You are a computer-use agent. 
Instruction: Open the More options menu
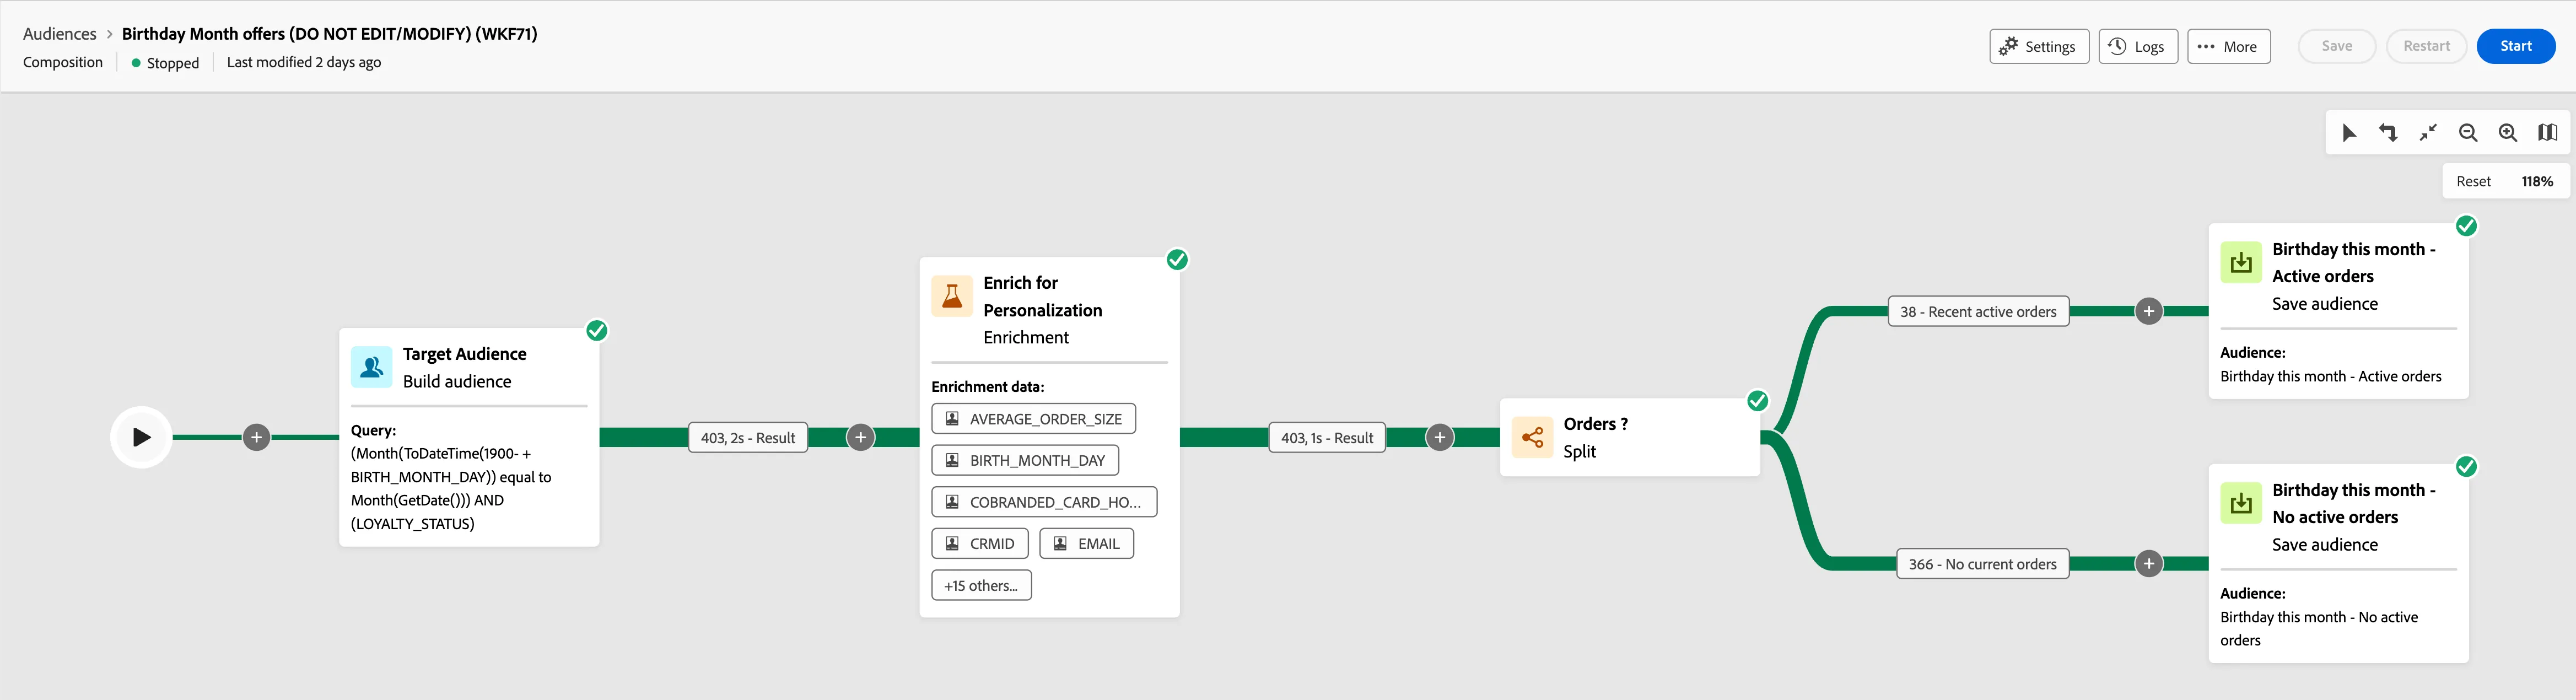tap(2229, 46)
